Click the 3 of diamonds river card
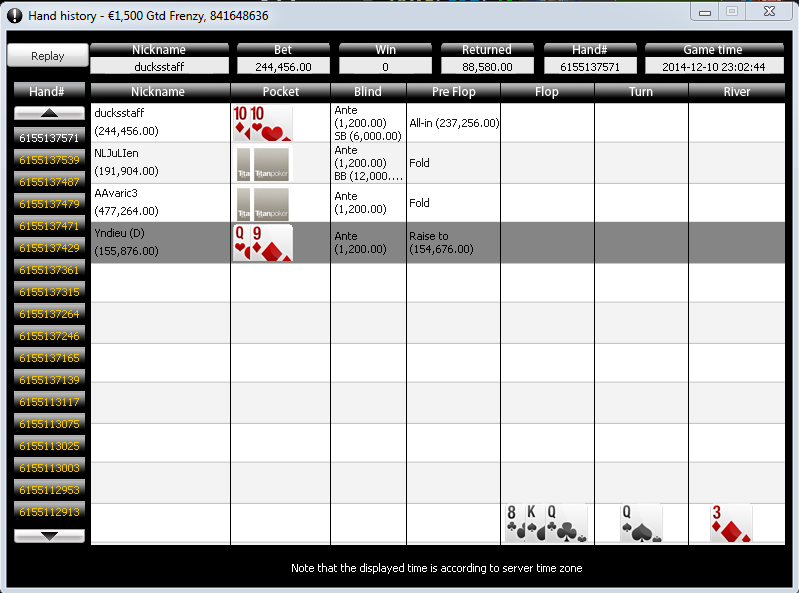The height and width of the screenshot is (593, 799). click(731, 523)
